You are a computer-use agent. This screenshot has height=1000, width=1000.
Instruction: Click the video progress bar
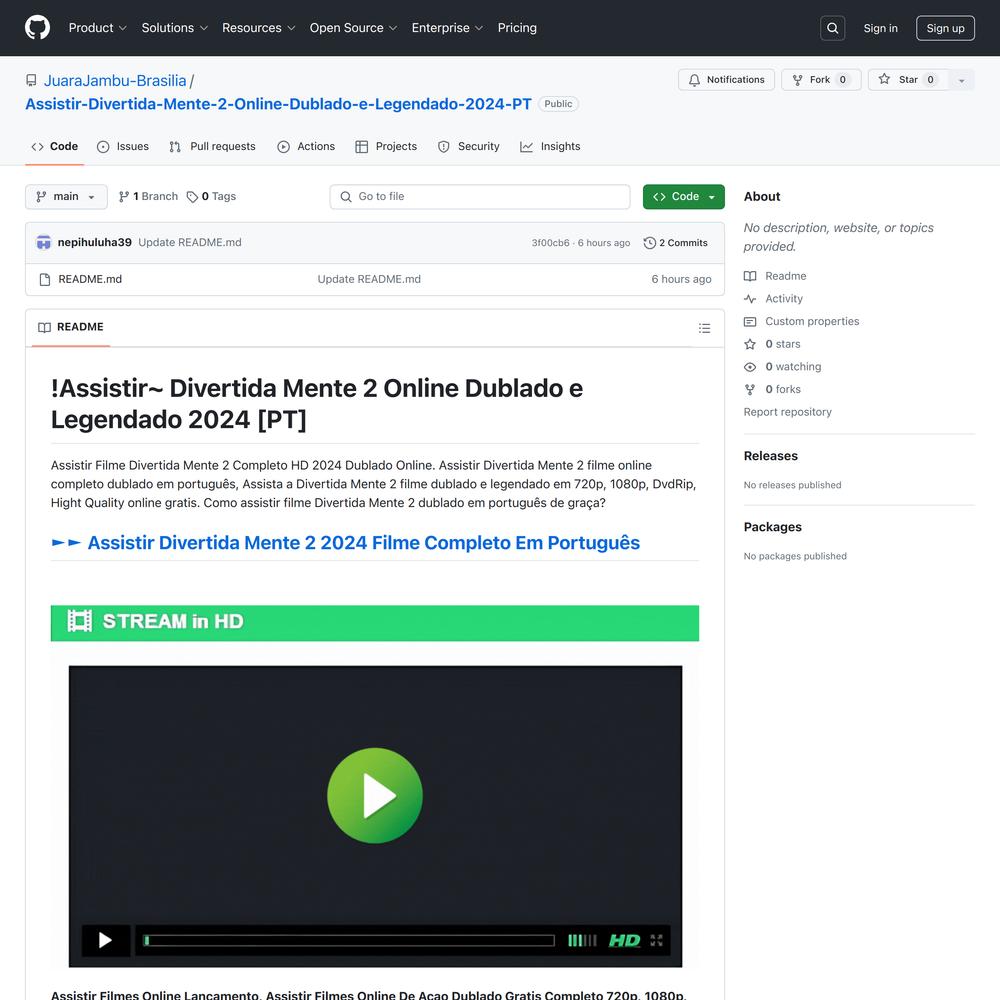(x=349, y=940)
